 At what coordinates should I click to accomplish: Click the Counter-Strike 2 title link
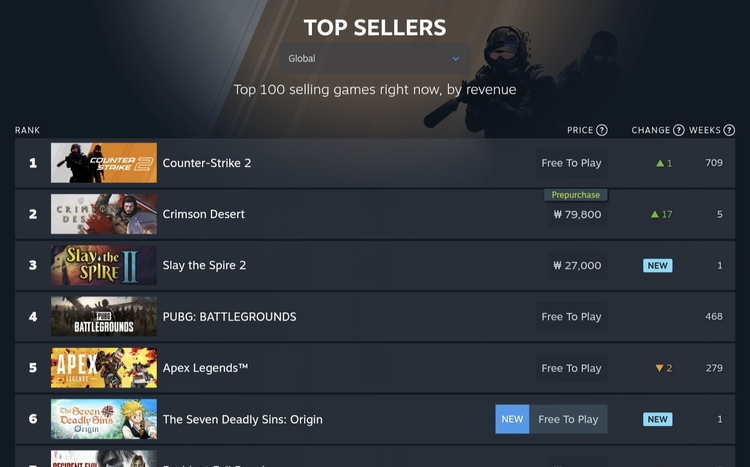point(207,163)
